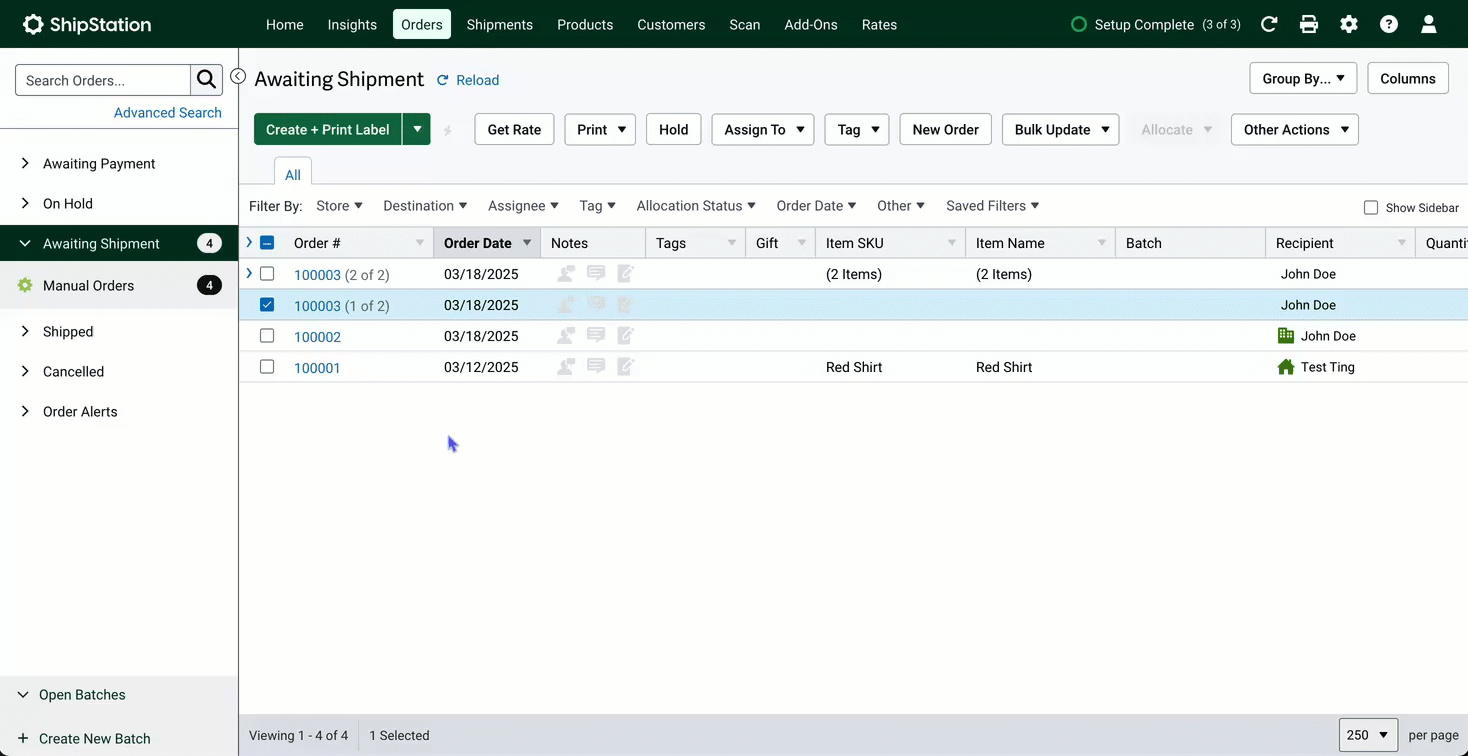Click the customer notes icon for order 100002
This screenshot has width=1468, height=756.
(x=566, y=336)
